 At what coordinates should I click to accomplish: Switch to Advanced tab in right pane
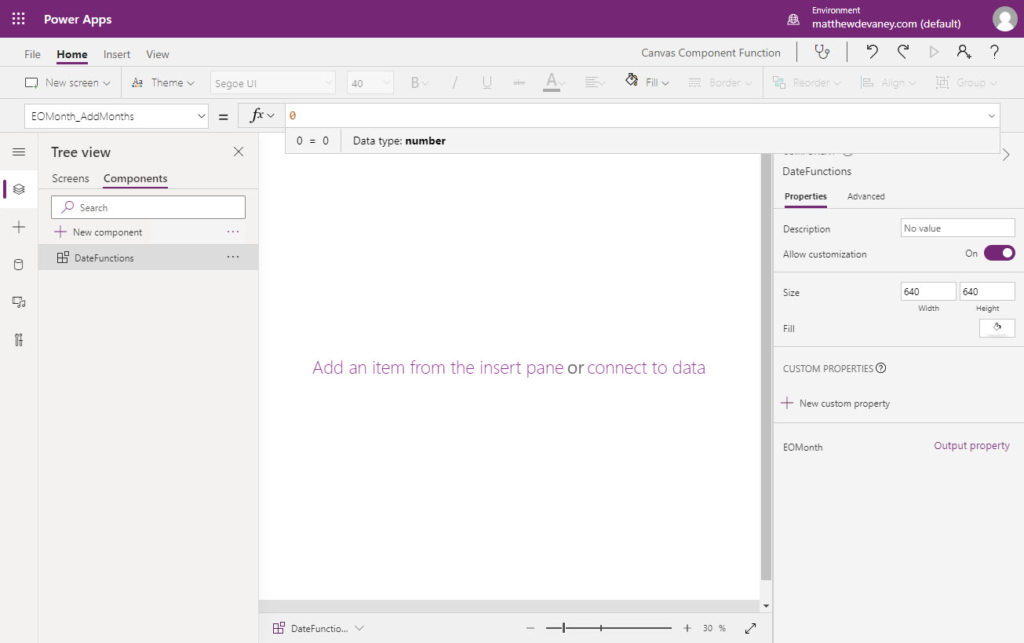click(865, 196)
